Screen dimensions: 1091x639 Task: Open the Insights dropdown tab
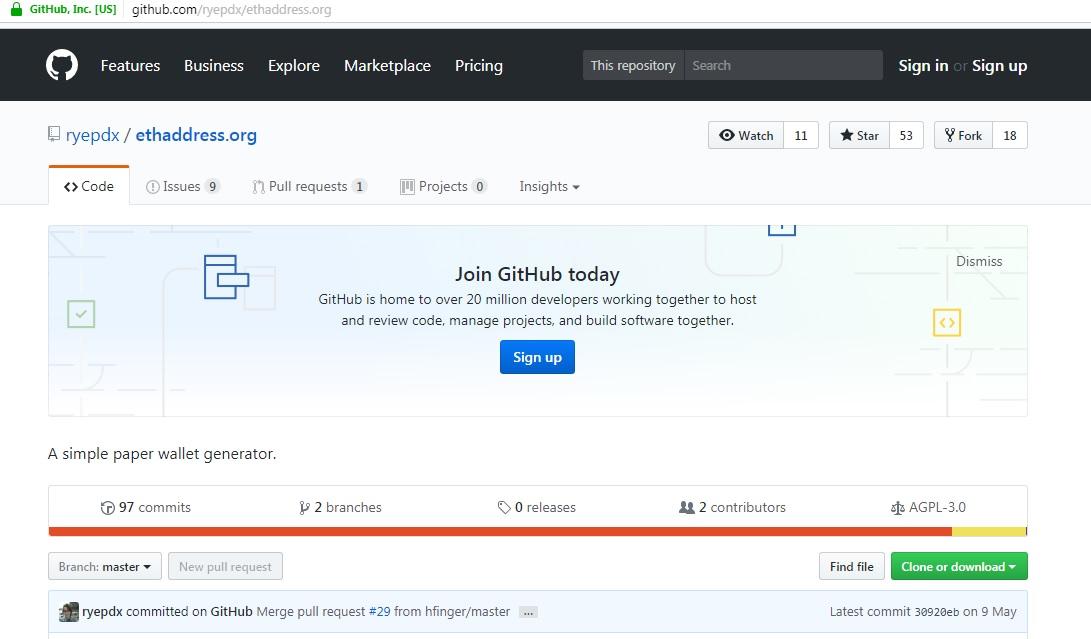[x=549, y=187]
